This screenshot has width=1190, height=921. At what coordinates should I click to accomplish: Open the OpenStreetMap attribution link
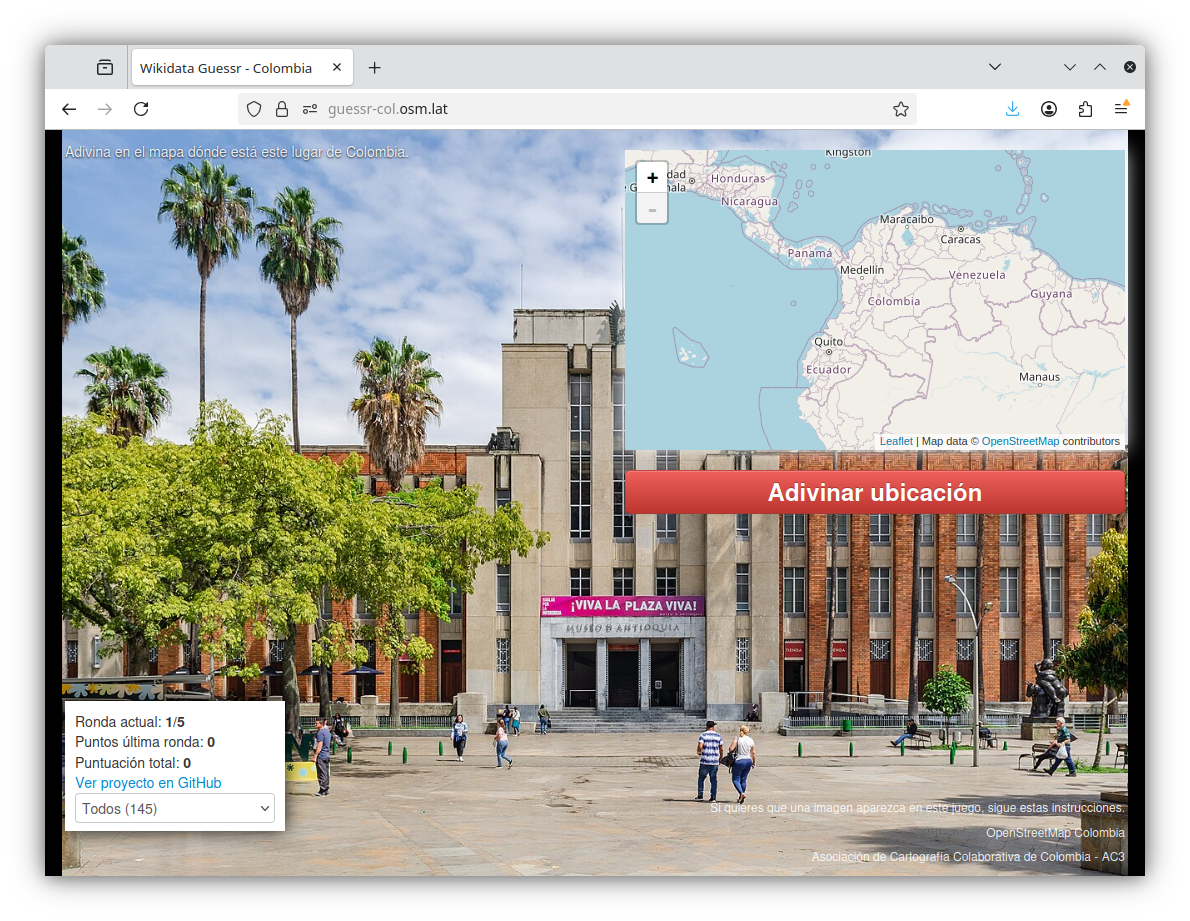click(x=1020, y=441)
